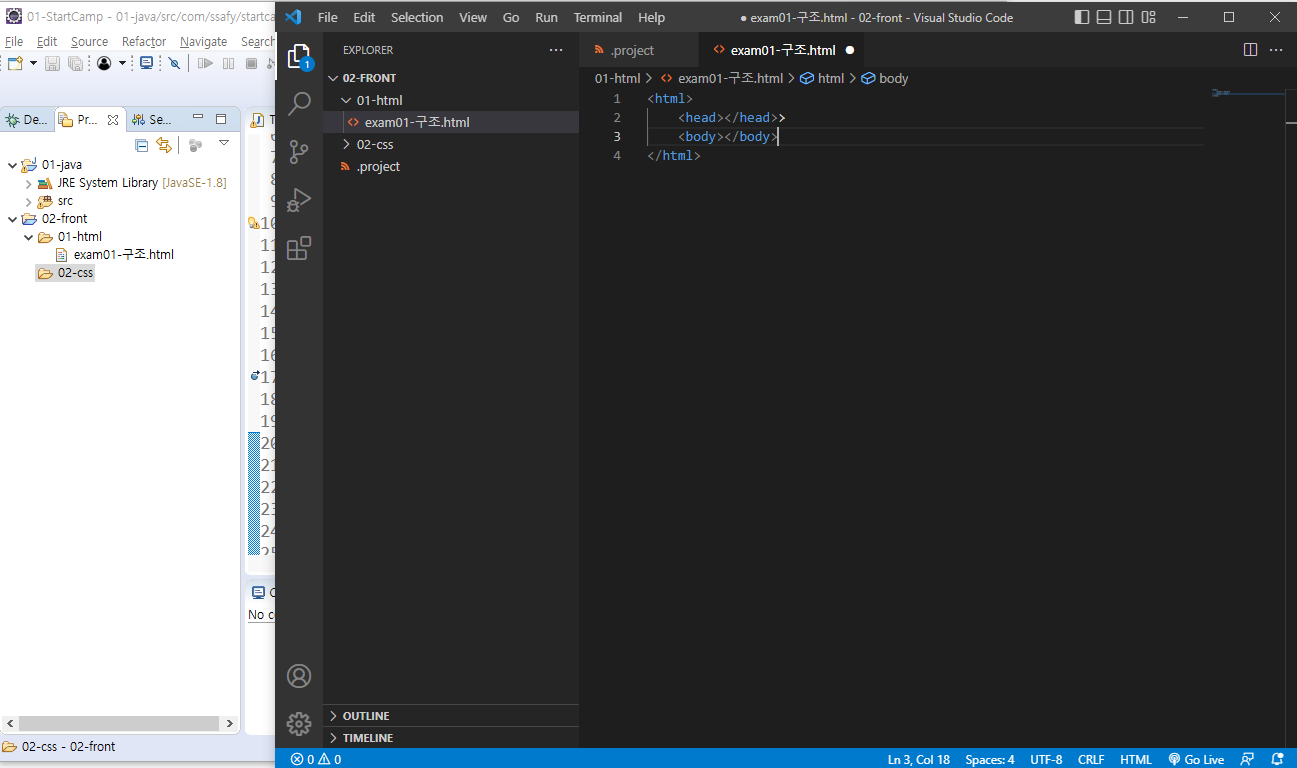1297x768 pixels.
Task: Open the File menu in VS Code
Action: (328, 17)
